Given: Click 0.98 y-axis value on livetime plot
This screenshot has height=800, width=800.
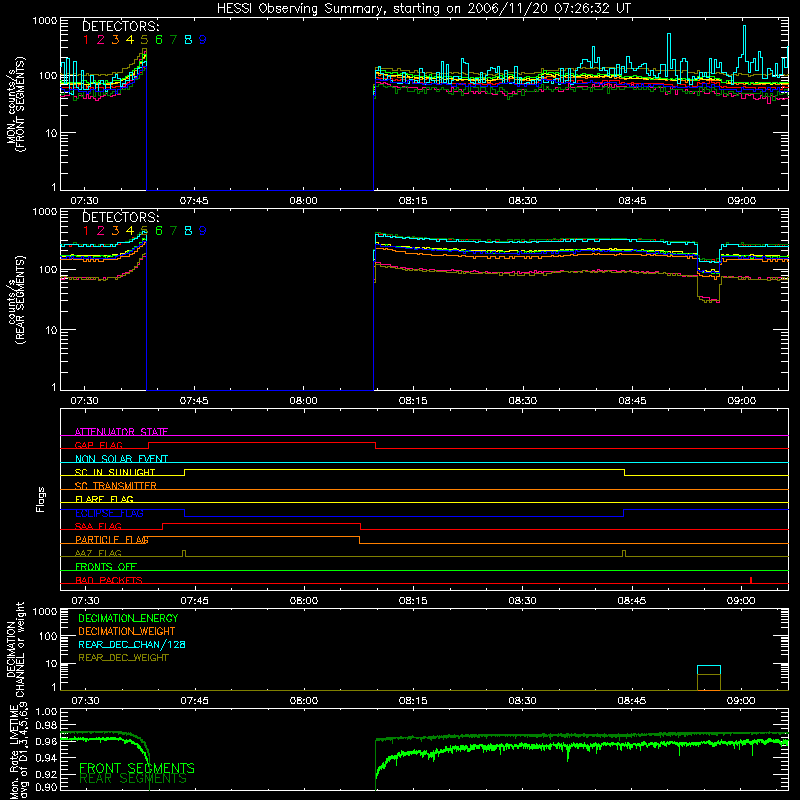Looking at the screenshot, I should click(x=46, y=725).
